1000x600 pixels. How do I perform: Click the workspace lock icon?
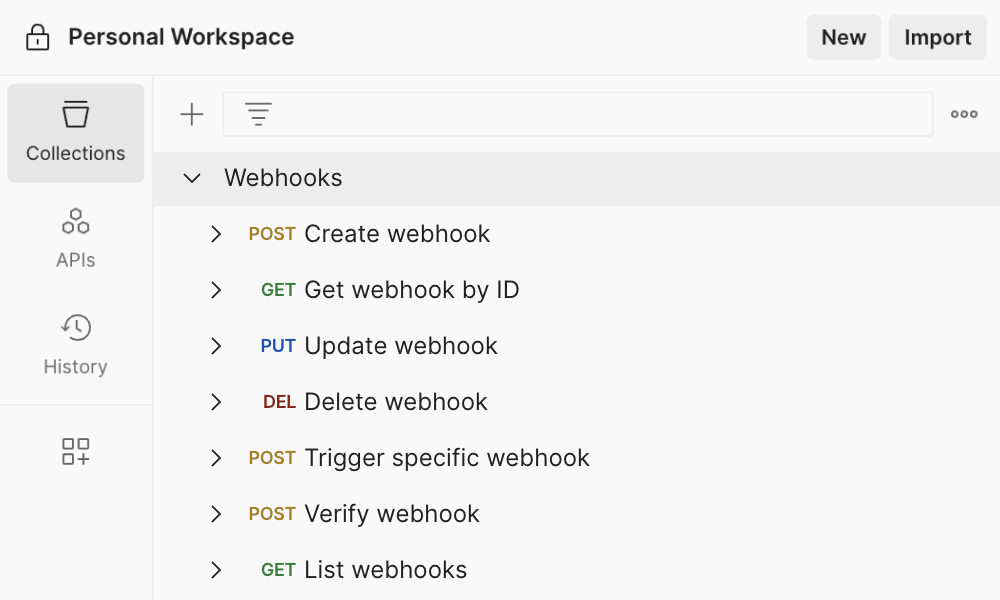pyautogui.click(x=37, y=38)
